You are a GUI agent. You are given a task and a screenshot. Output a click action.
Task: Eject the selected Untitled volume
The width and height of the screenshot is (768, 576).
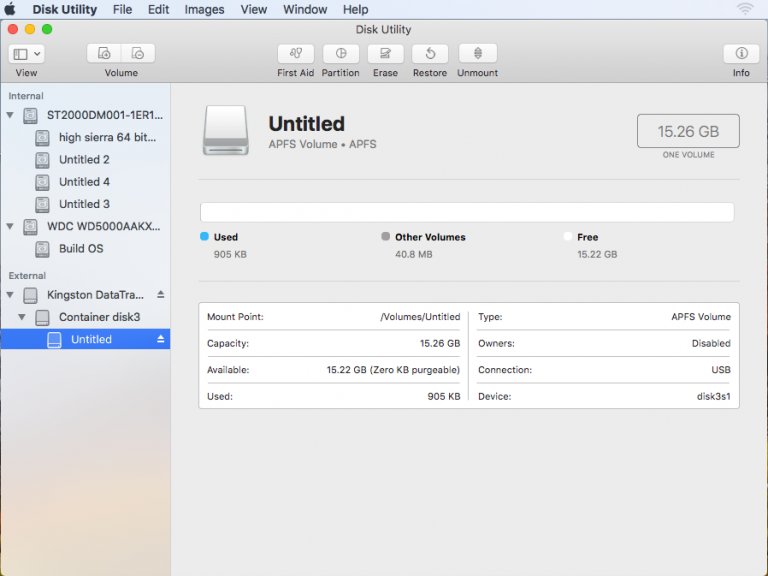160,339
